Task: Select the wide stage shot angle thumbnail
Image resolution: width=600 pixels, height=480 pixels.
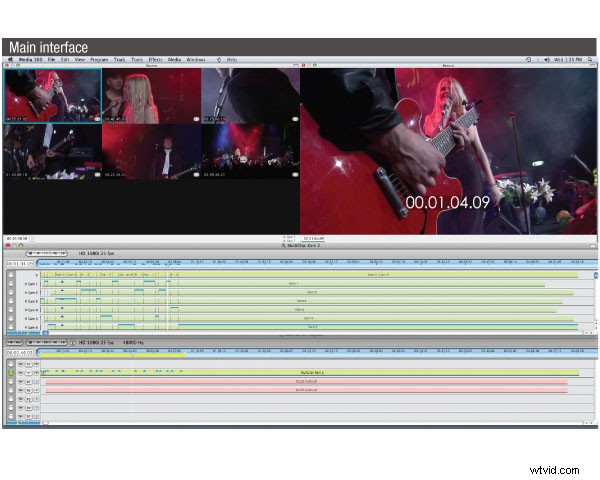Action: 251,152
